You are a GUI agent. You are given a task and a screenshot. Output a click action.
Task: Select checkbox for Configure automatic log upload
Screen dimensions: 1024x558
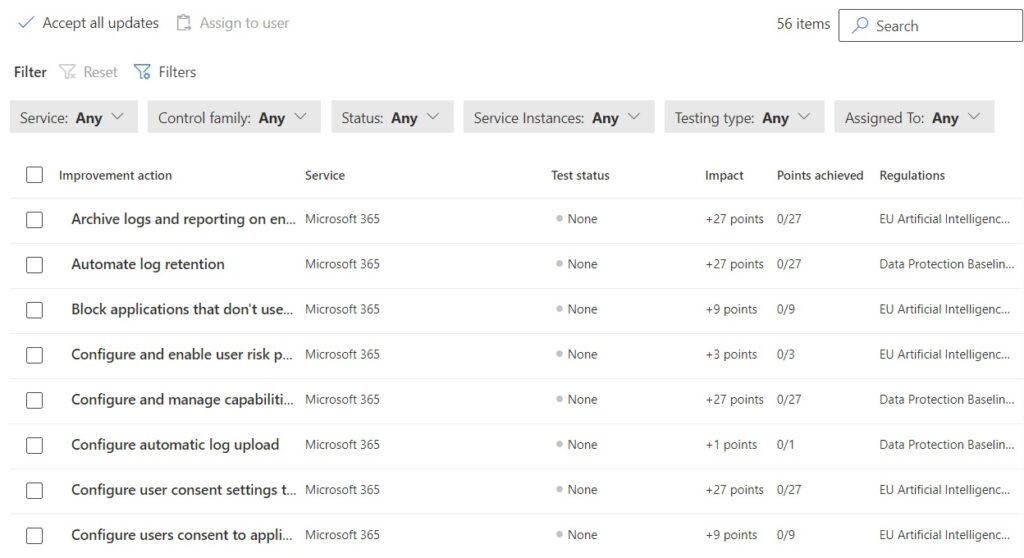35,445
